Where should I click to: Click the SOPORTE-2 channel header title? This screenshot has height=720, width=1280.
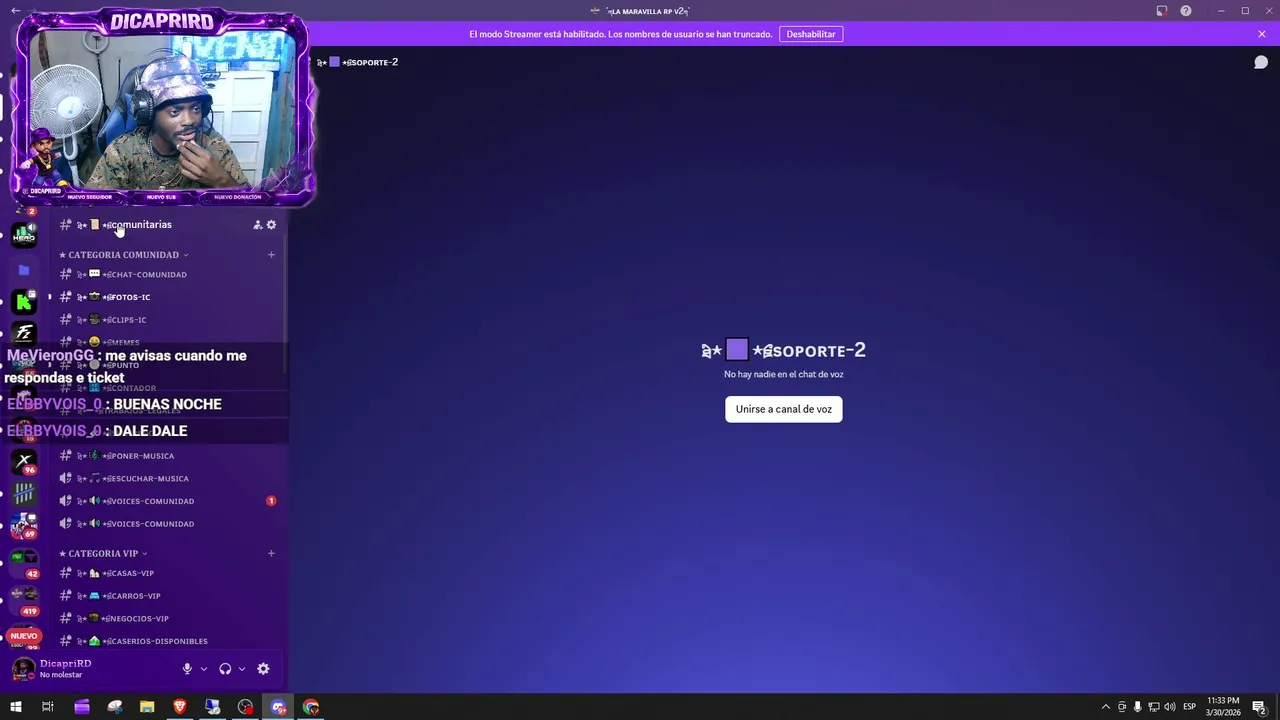[358, 62]
